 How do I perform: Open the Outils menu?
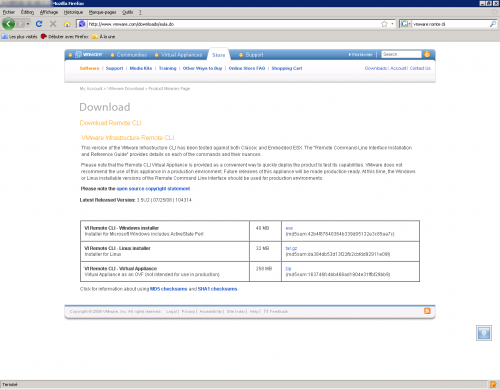[x=127, y=12]
